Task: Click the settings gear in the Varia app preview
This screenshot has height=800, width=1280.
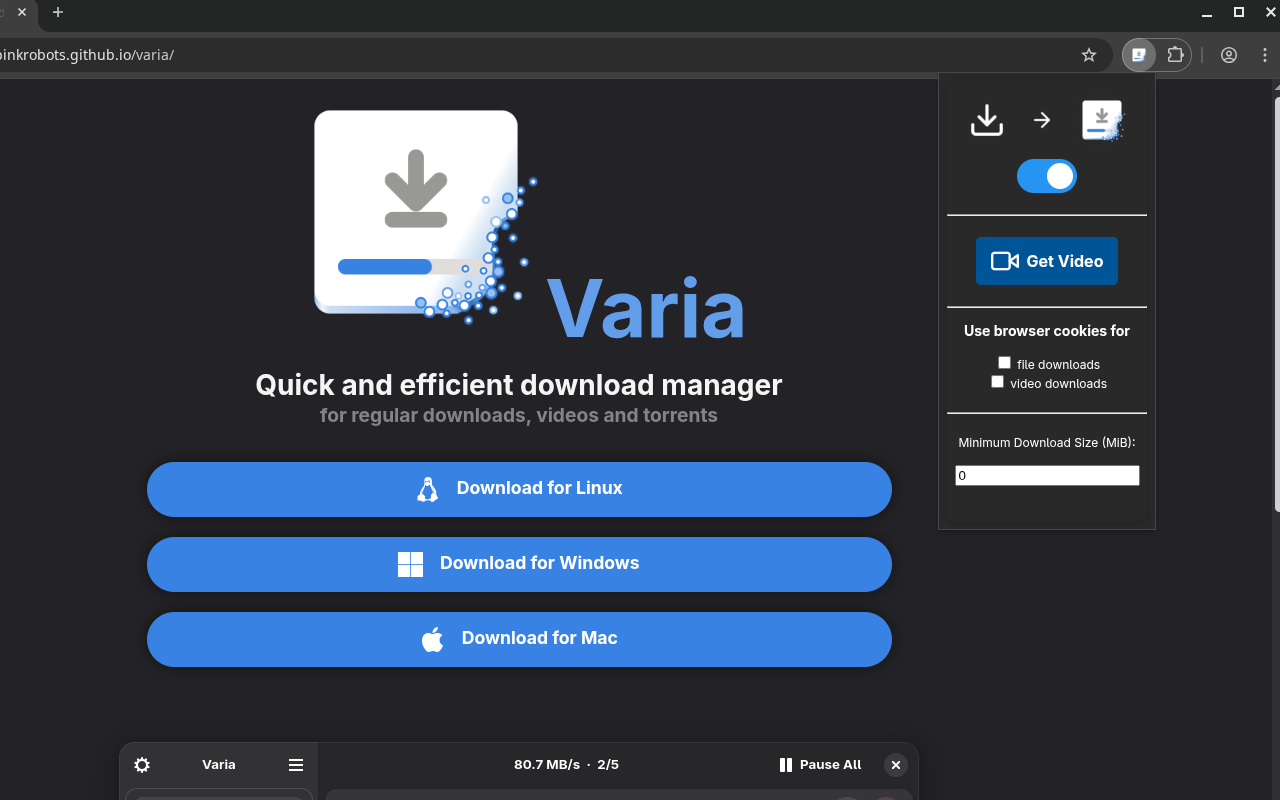Action: pyautogui.click(x=142, y=765)
